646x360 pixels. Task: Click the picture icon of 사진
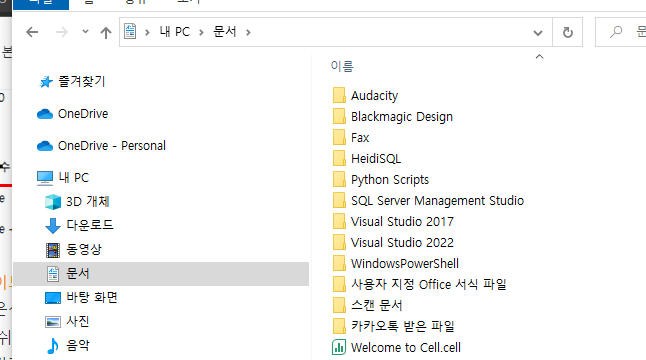point(53,322)
